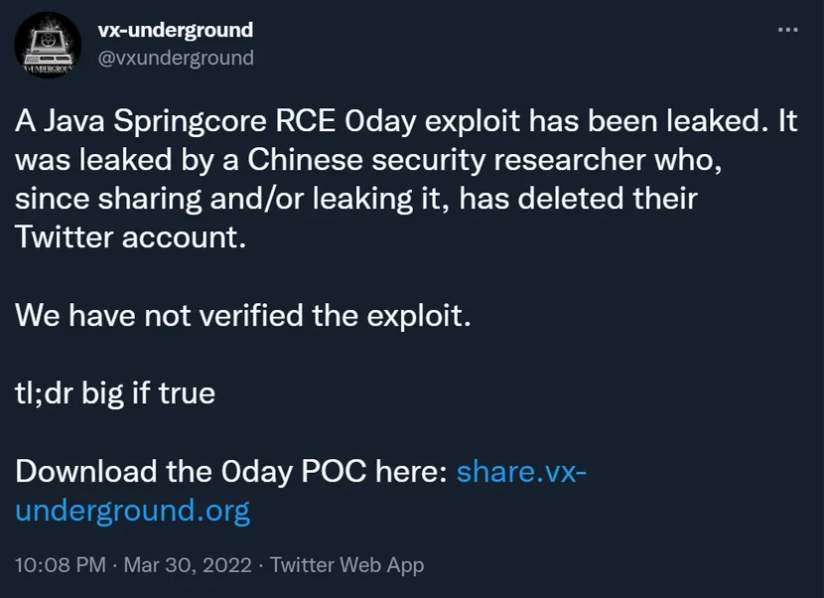The image size is (824, 598).
Task: Click the underground.org link continuation
Action: tap(133, 510)
